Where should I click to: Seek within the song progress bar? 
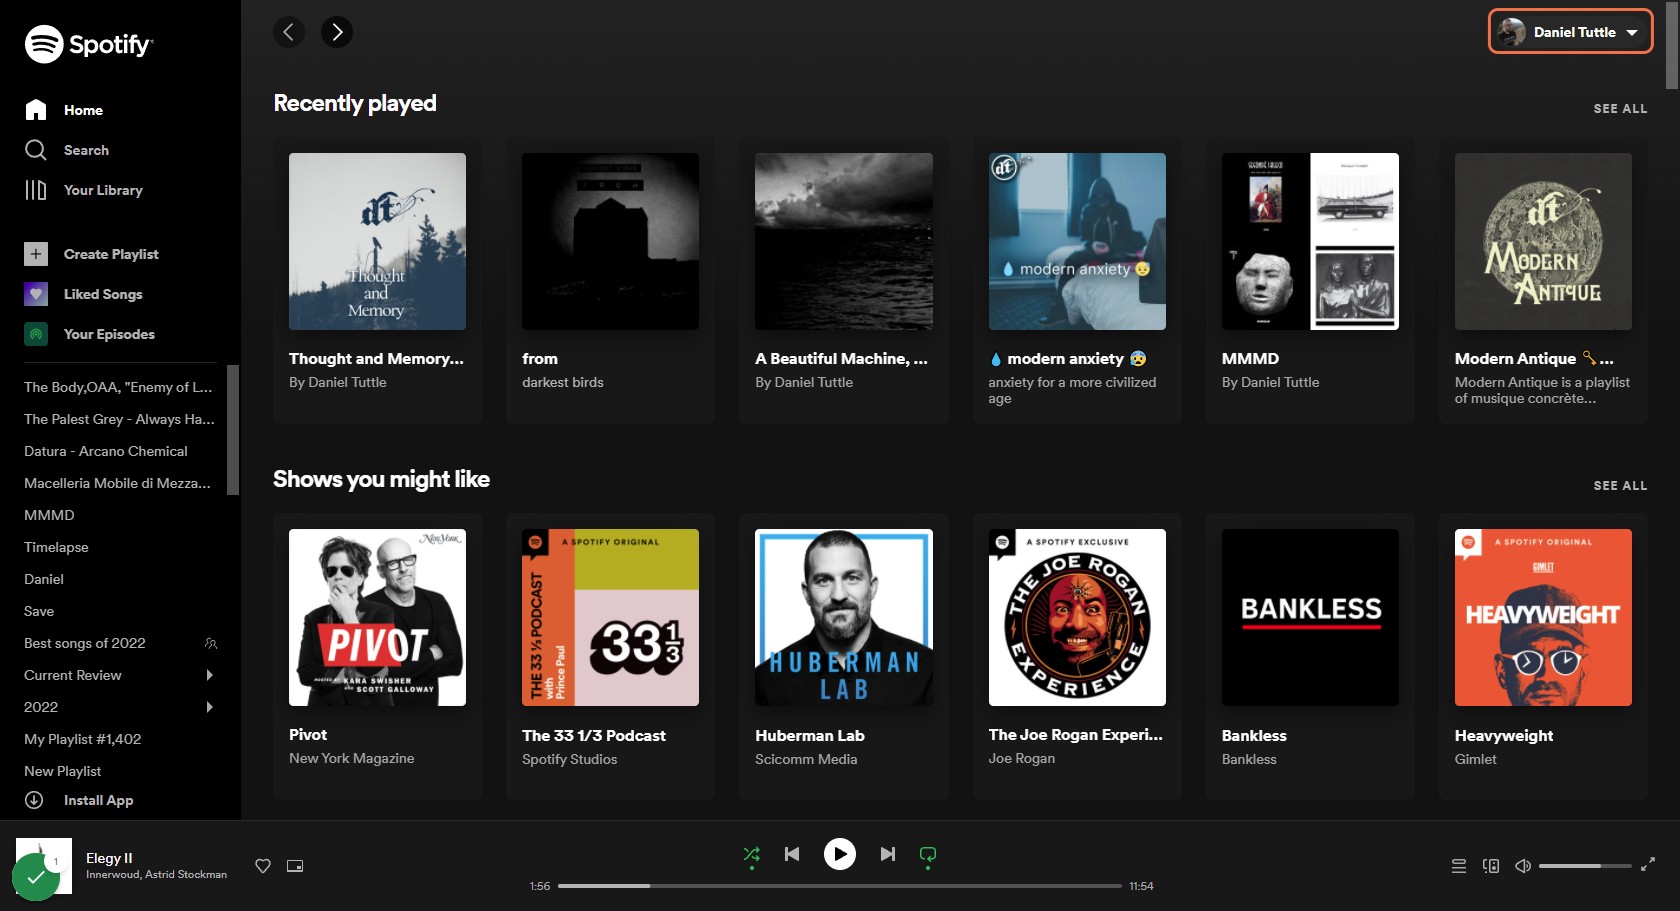(x=840, y=886)
